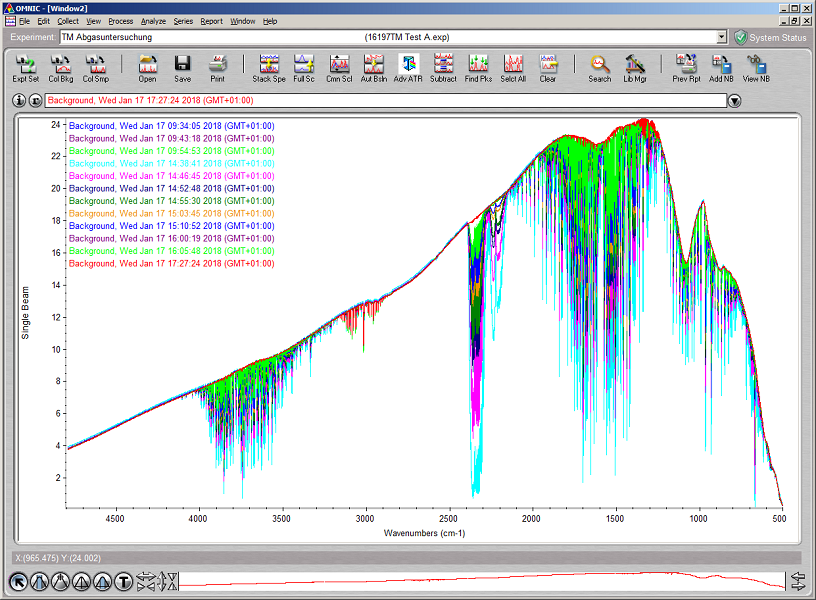Activate the arrow selection tool

[x=18, y=581]
